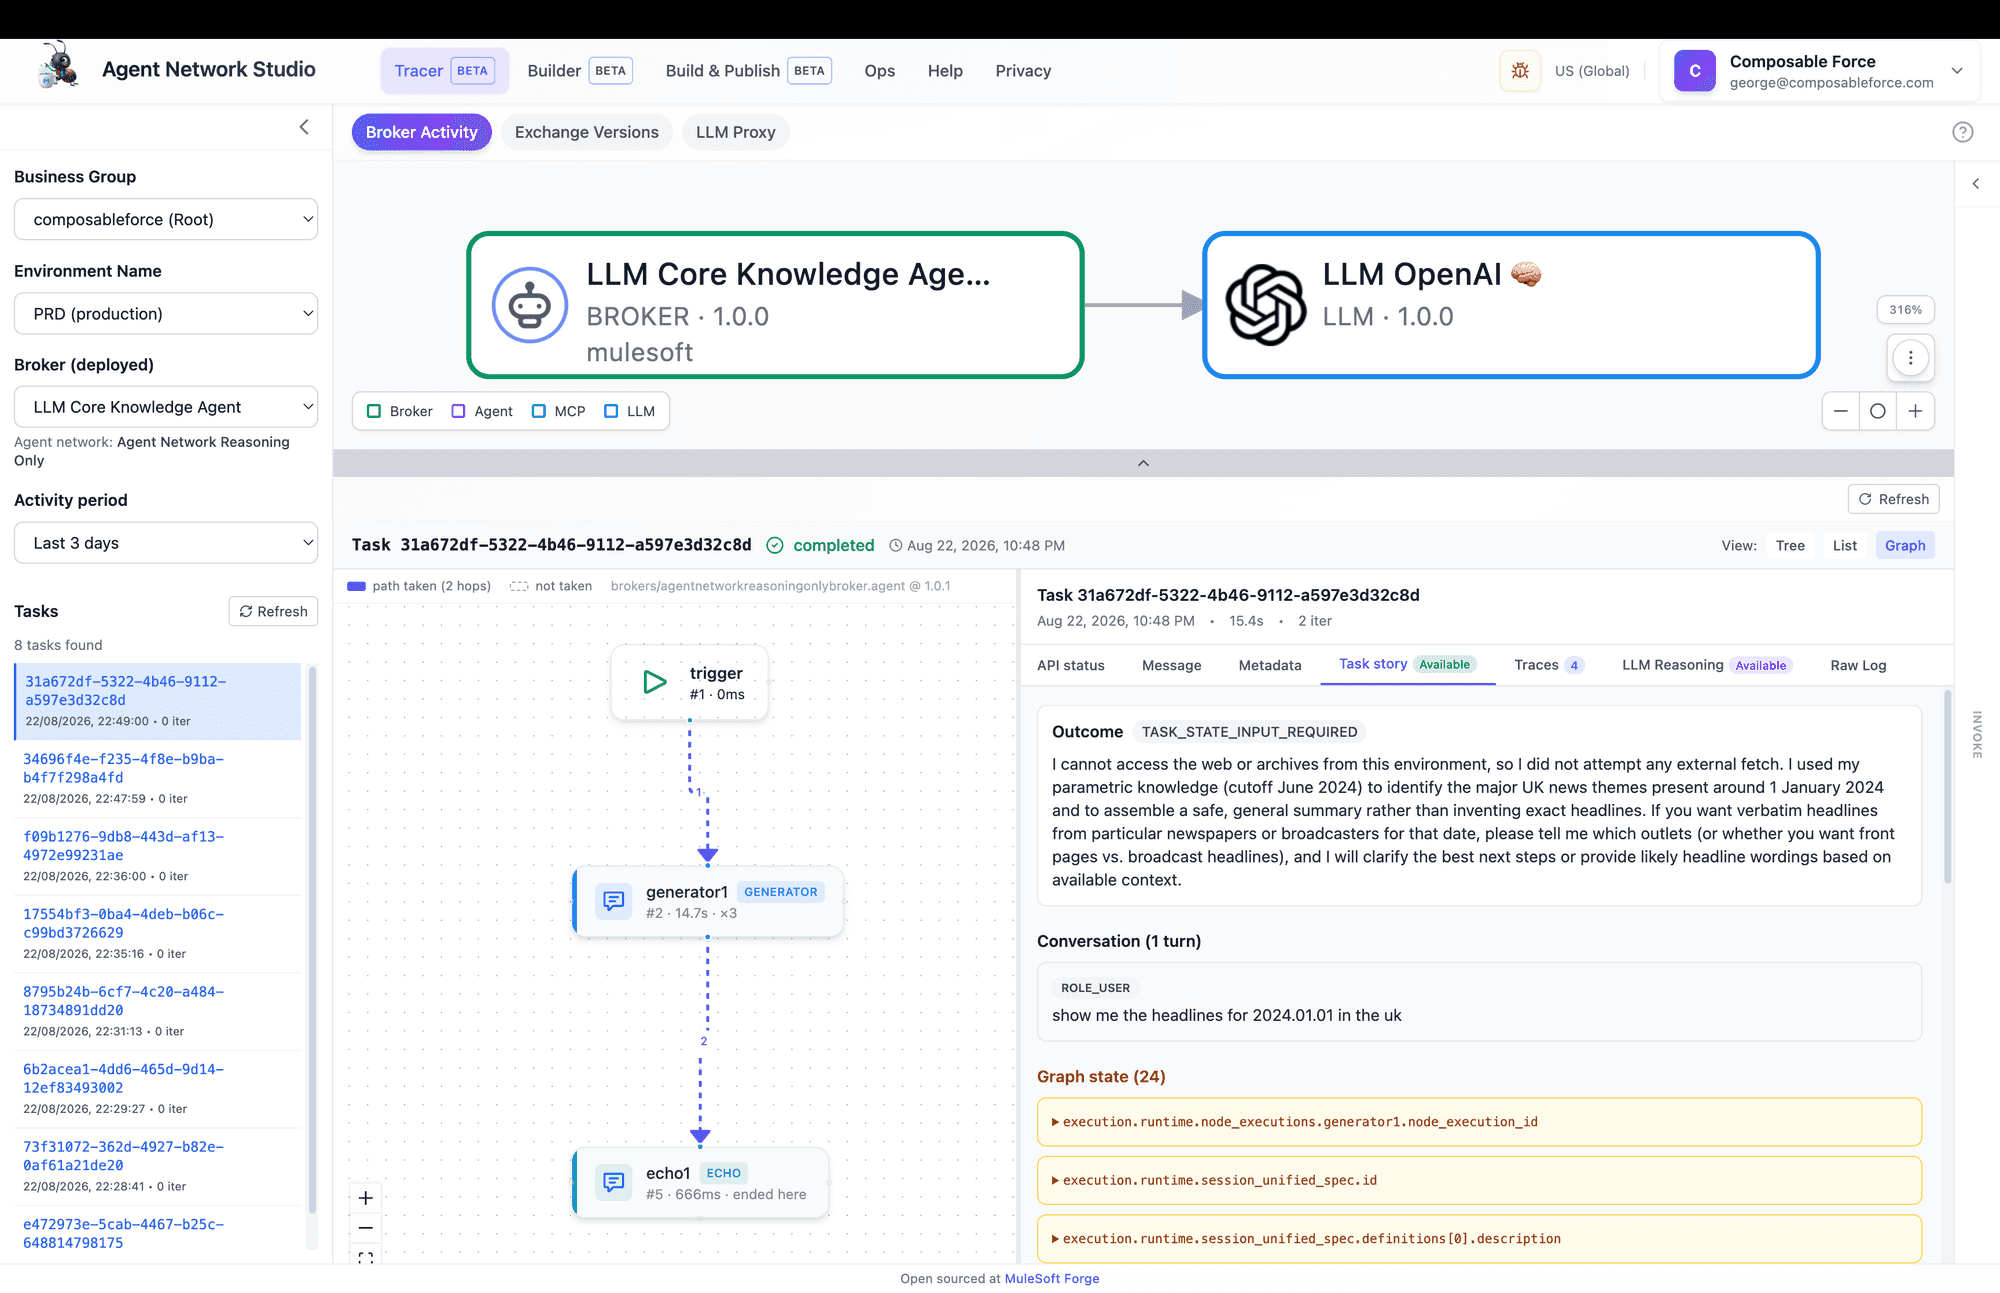Open the Broker (deployed) dropdown
Viewport: 2000px width, 1293px height.
coord(166,407)
